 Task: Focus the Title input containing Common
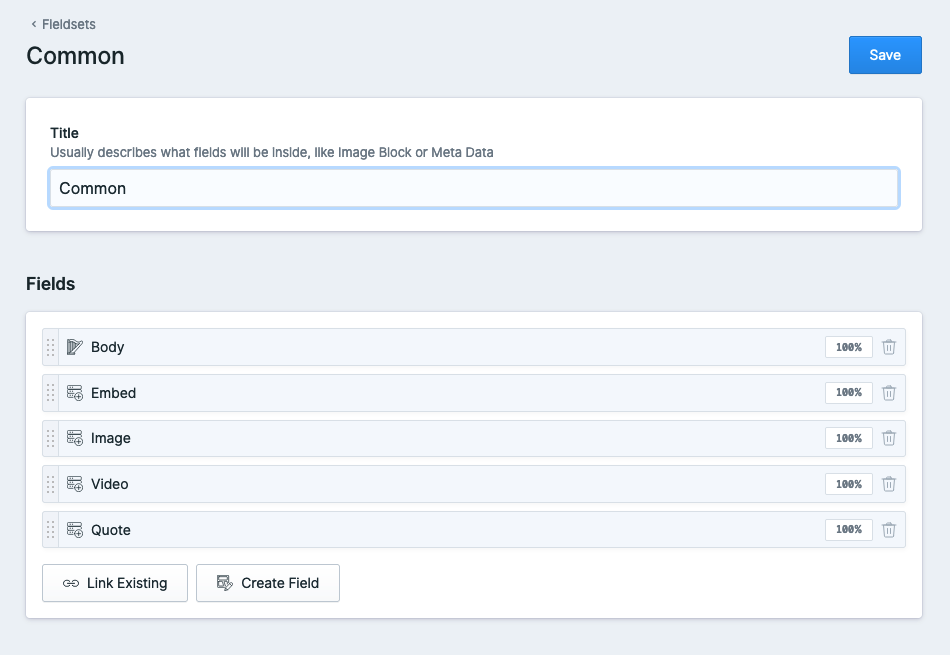[474, 188]
